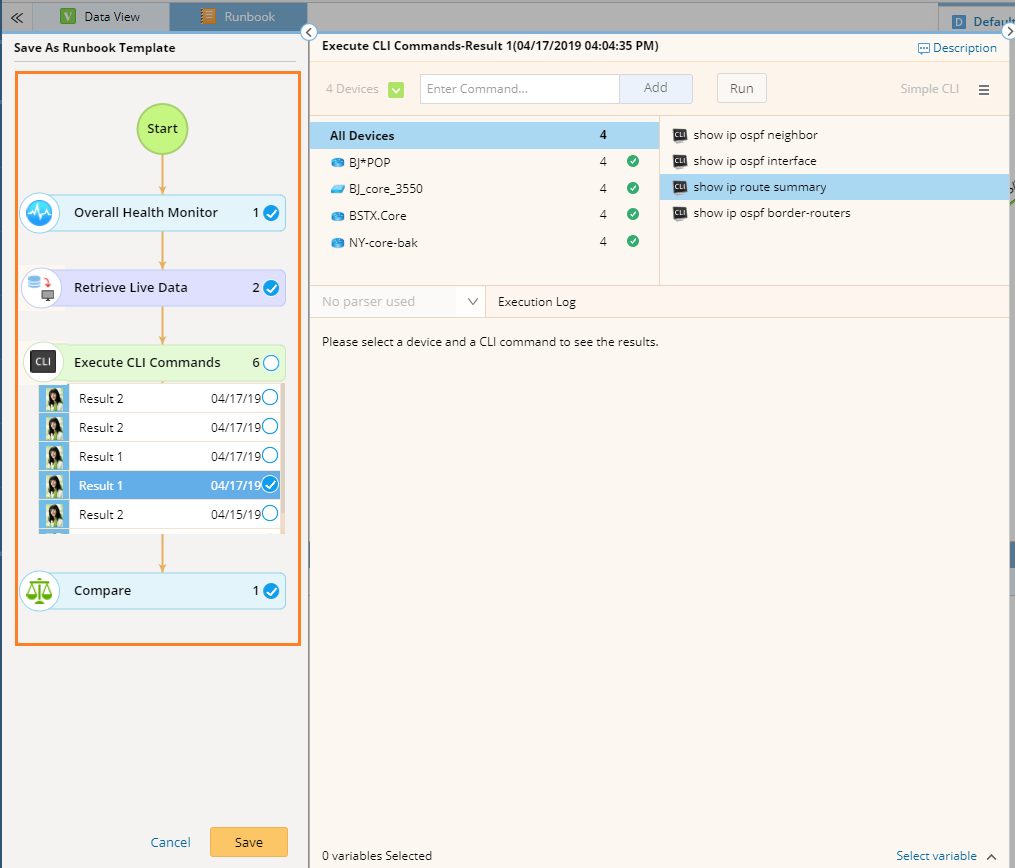Click the highlighted Result 1 row

(x=159, y=485)
